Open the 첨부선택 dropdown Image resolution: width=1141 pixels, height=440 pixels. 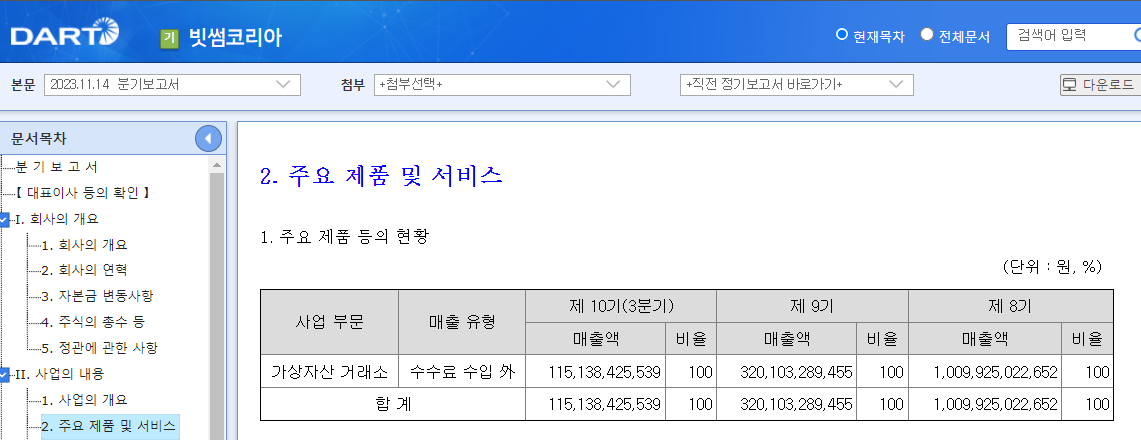point(502,85)
